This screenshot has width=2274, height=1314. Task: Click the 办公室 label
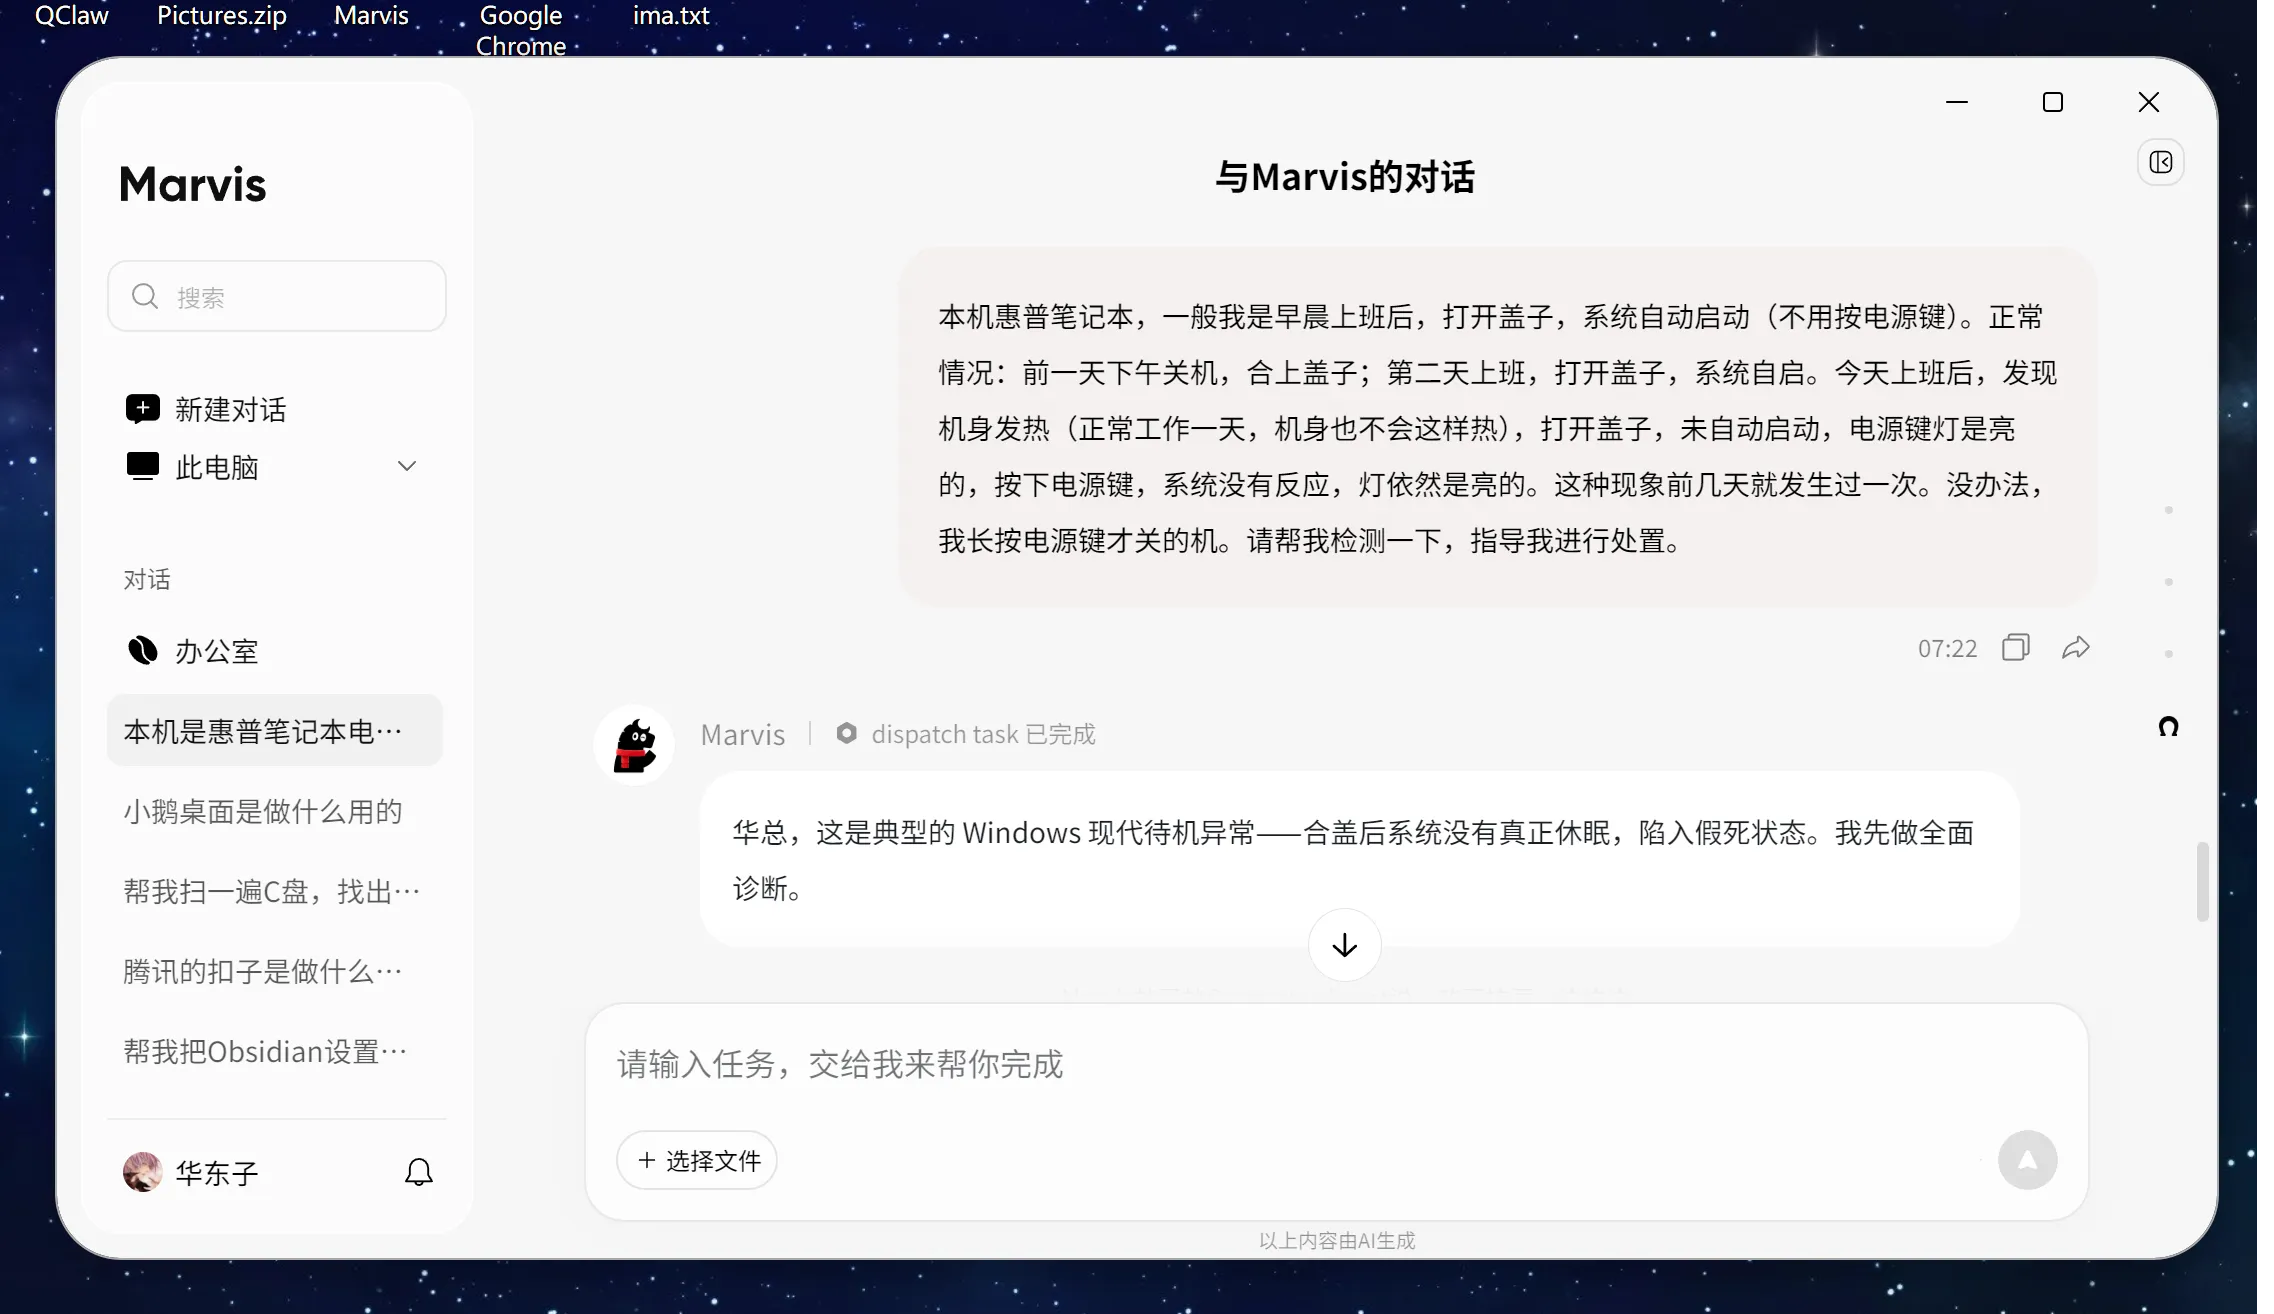[x=217, y=651]
